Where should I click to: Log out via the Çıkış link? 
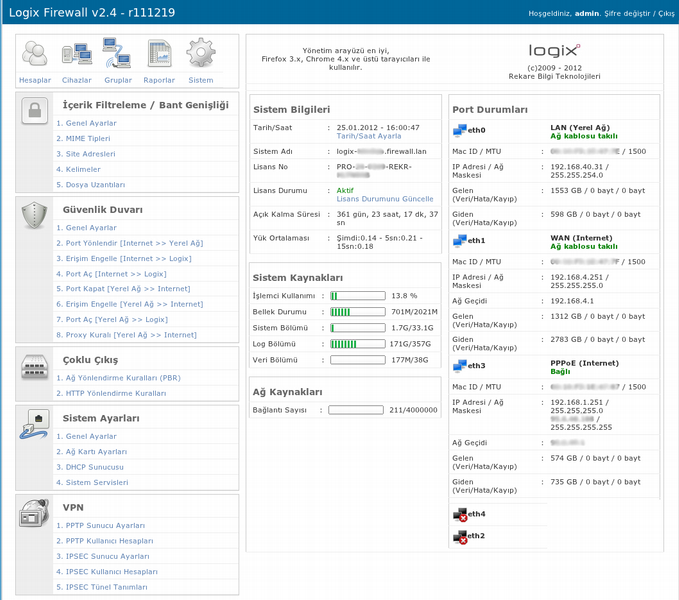coord(666,13)
